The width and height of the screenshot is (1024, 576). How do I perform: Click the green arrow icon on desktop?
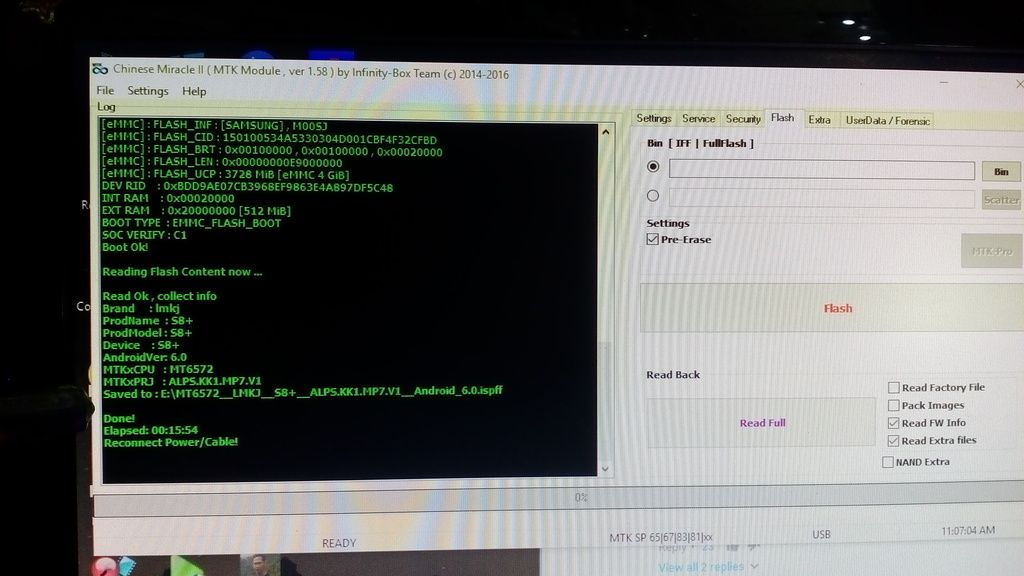(x=185, y=565)
